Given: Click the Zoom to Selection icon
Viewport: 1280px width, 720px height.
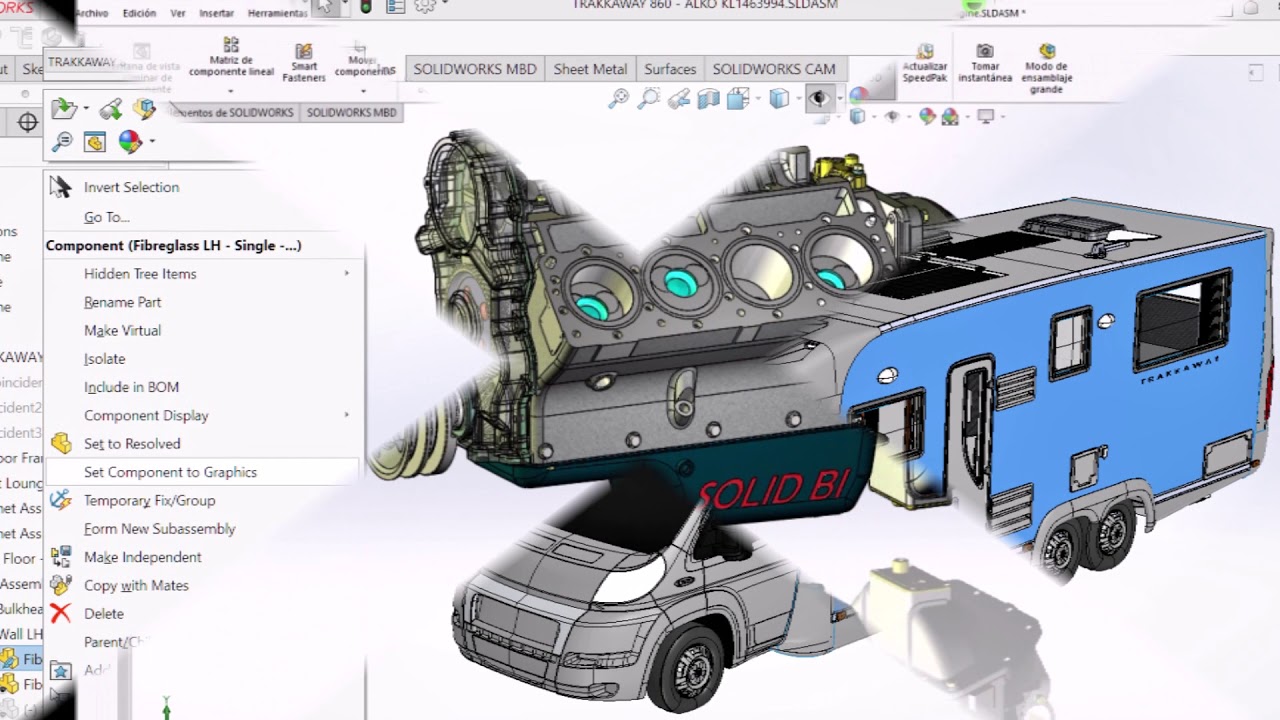Looking at the screenshot, I should tap(62, 142).
